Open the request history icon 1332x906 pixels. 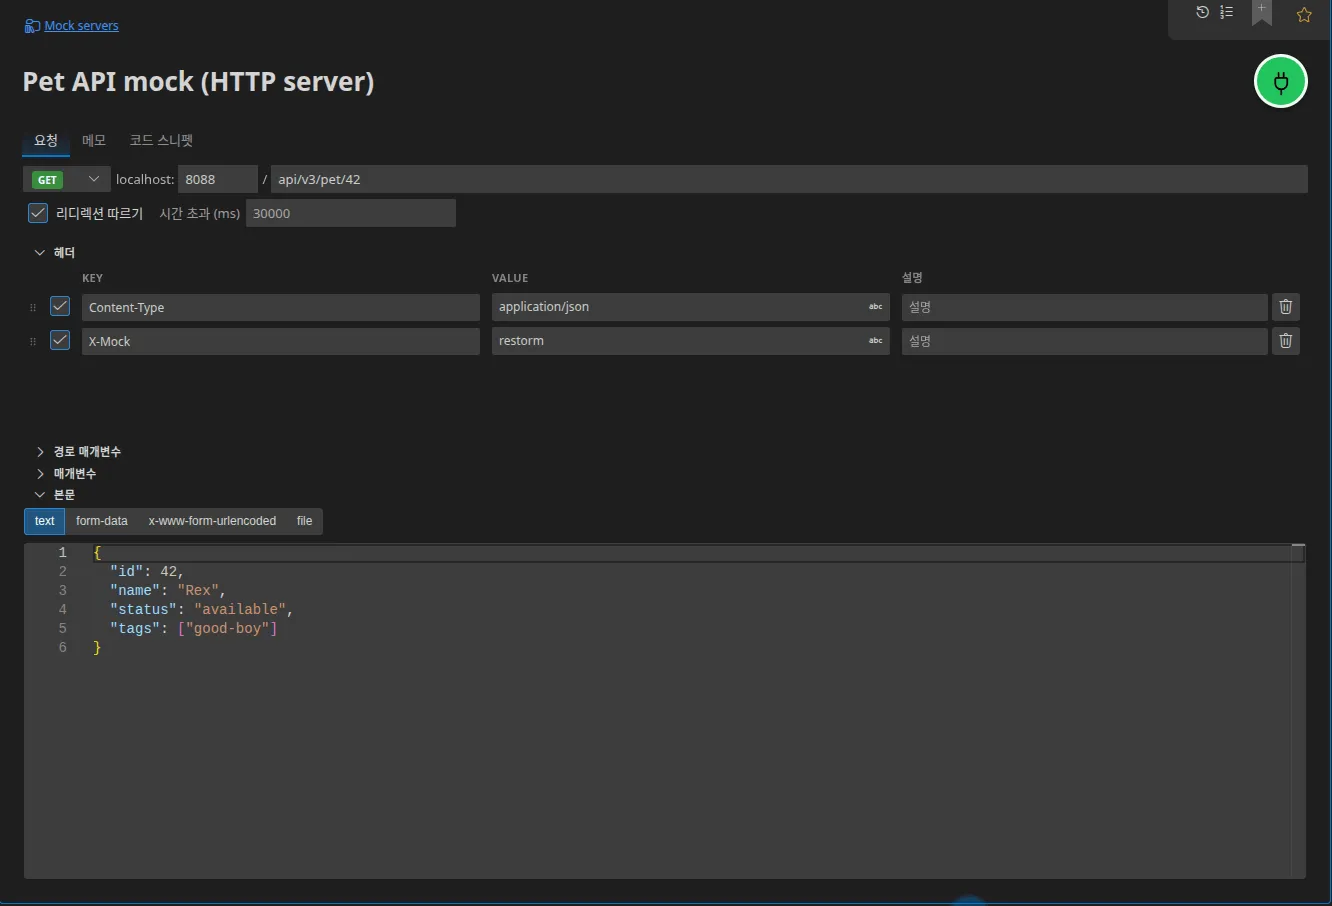click(x=1202, y=12)
